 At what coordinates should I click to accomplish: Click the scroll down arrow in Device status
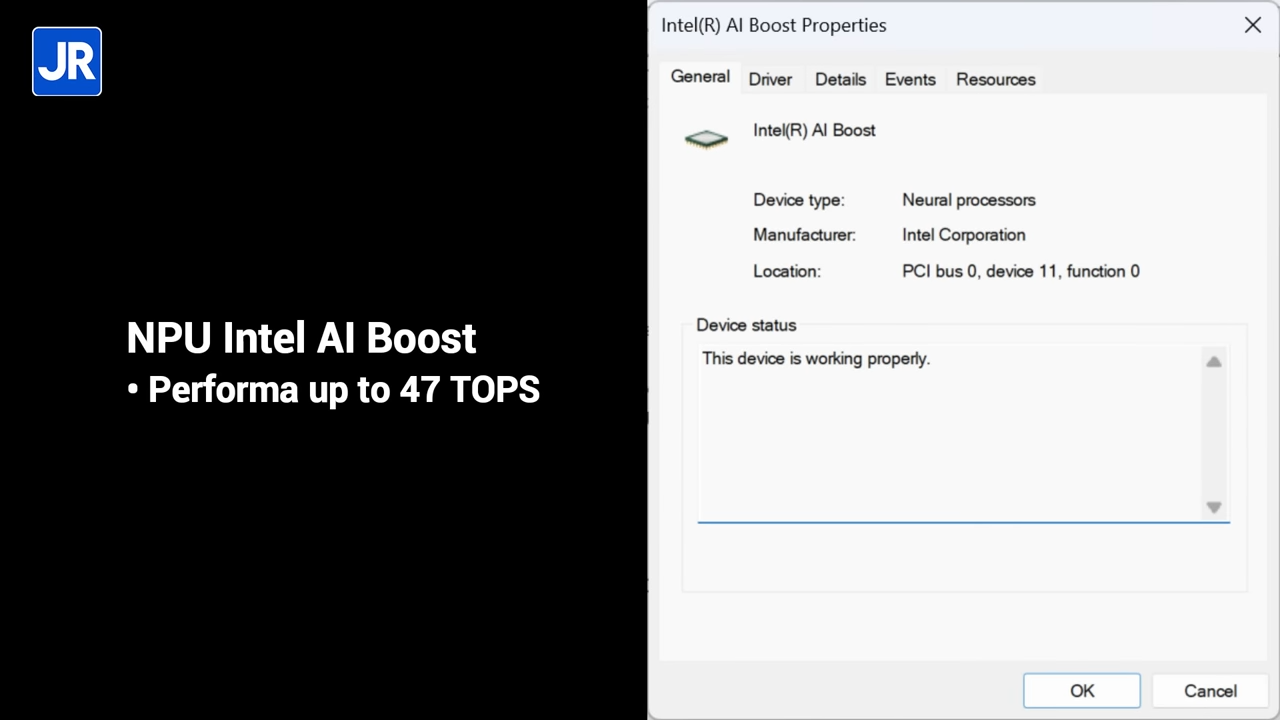[1213, 507]
